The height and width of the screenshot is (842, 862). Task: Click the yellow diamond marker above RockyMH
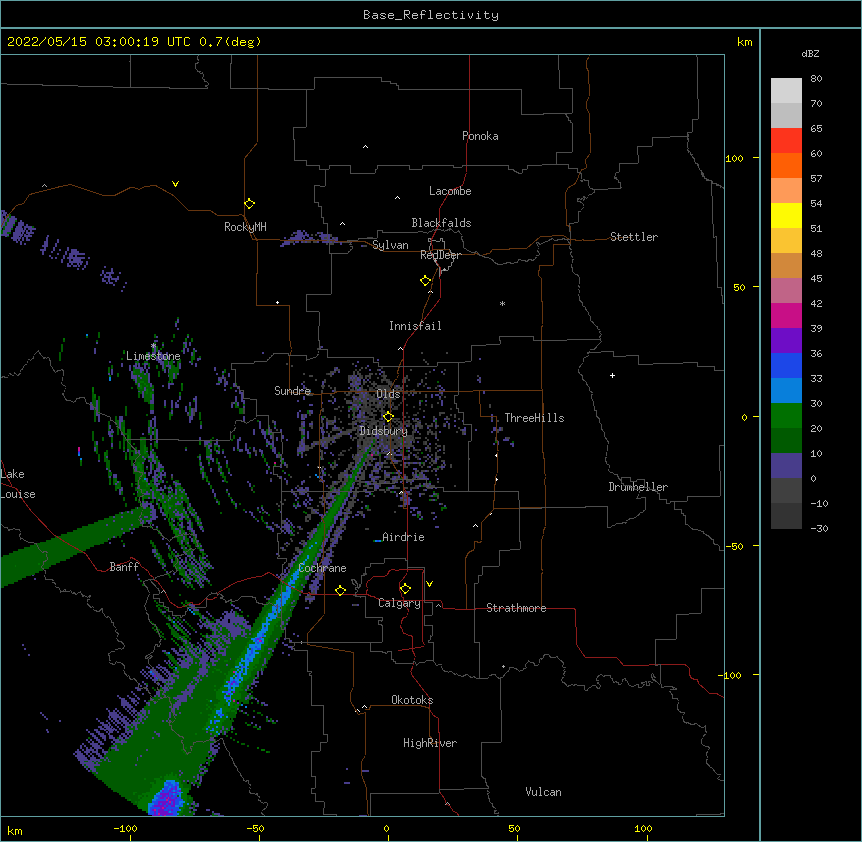pos(250,204)
